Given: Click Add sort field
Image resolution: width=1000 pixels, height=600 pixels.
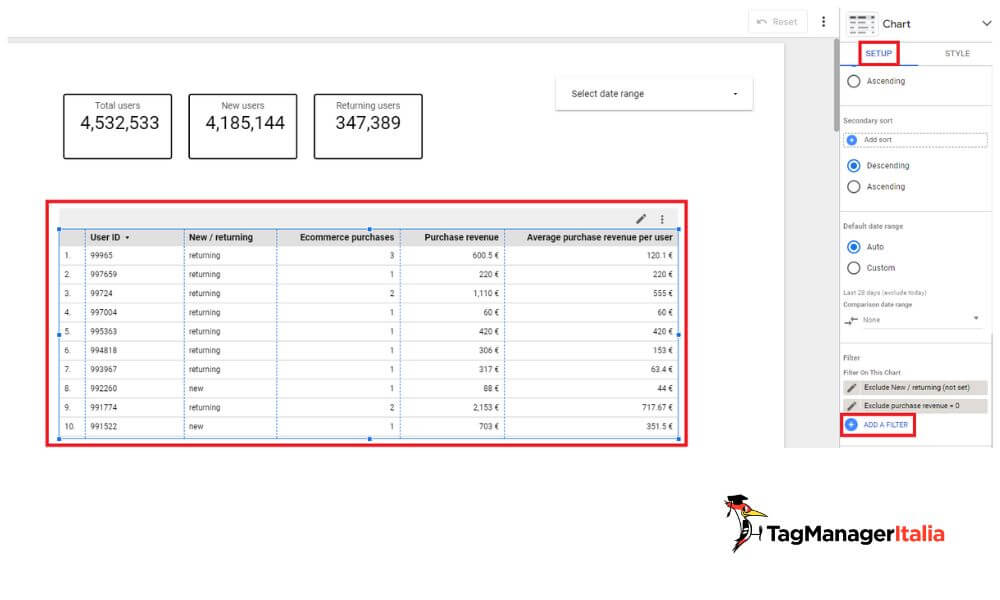Looking at the screenshot, I should [915, 140].
